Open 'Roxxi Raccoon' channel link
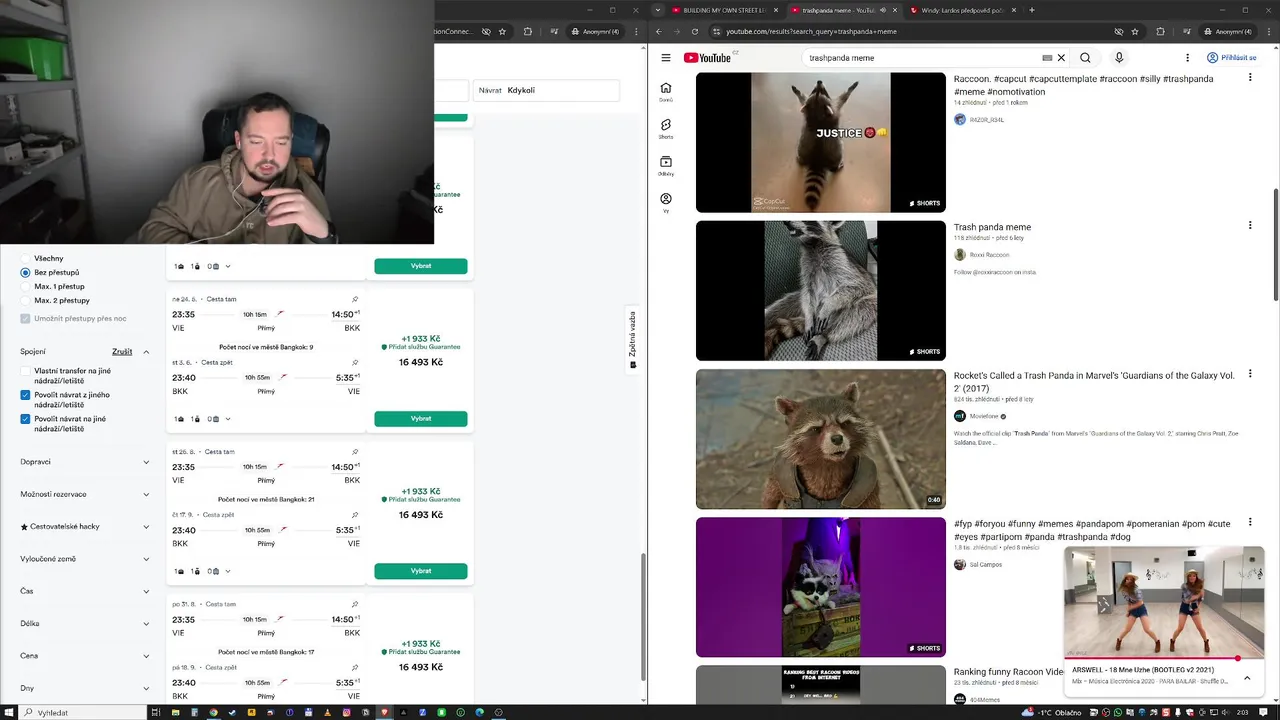The height and width of the screenshot is (720, 1280). 989,255
